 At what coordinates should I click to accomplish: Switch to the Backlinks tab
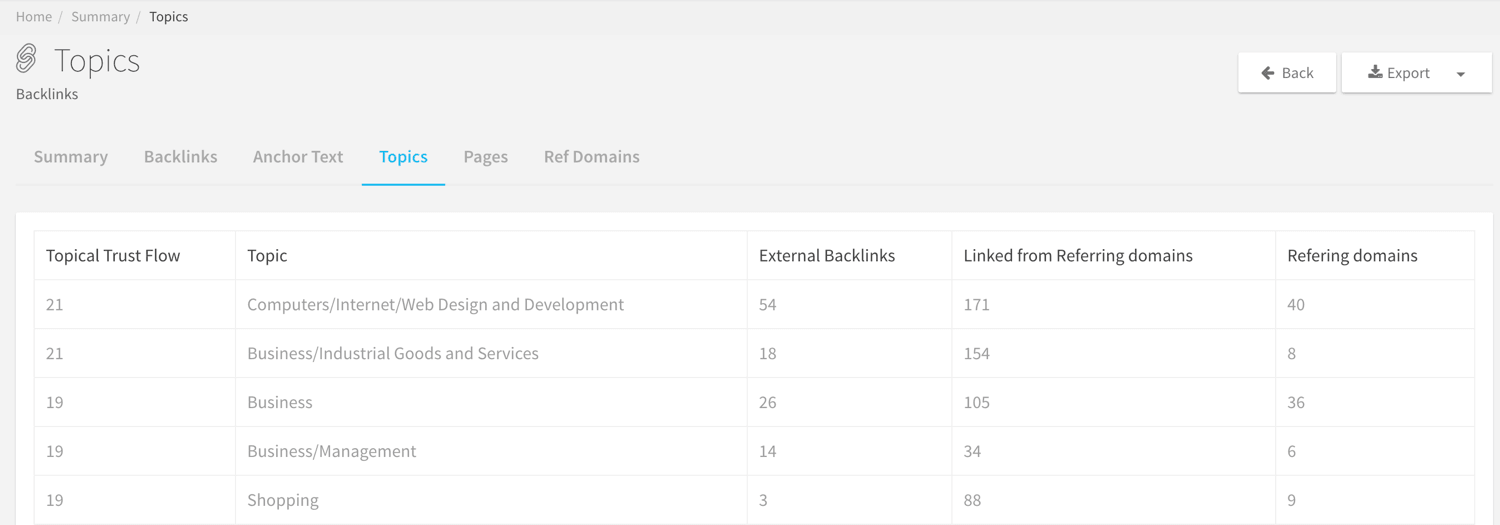click(181, 156)
